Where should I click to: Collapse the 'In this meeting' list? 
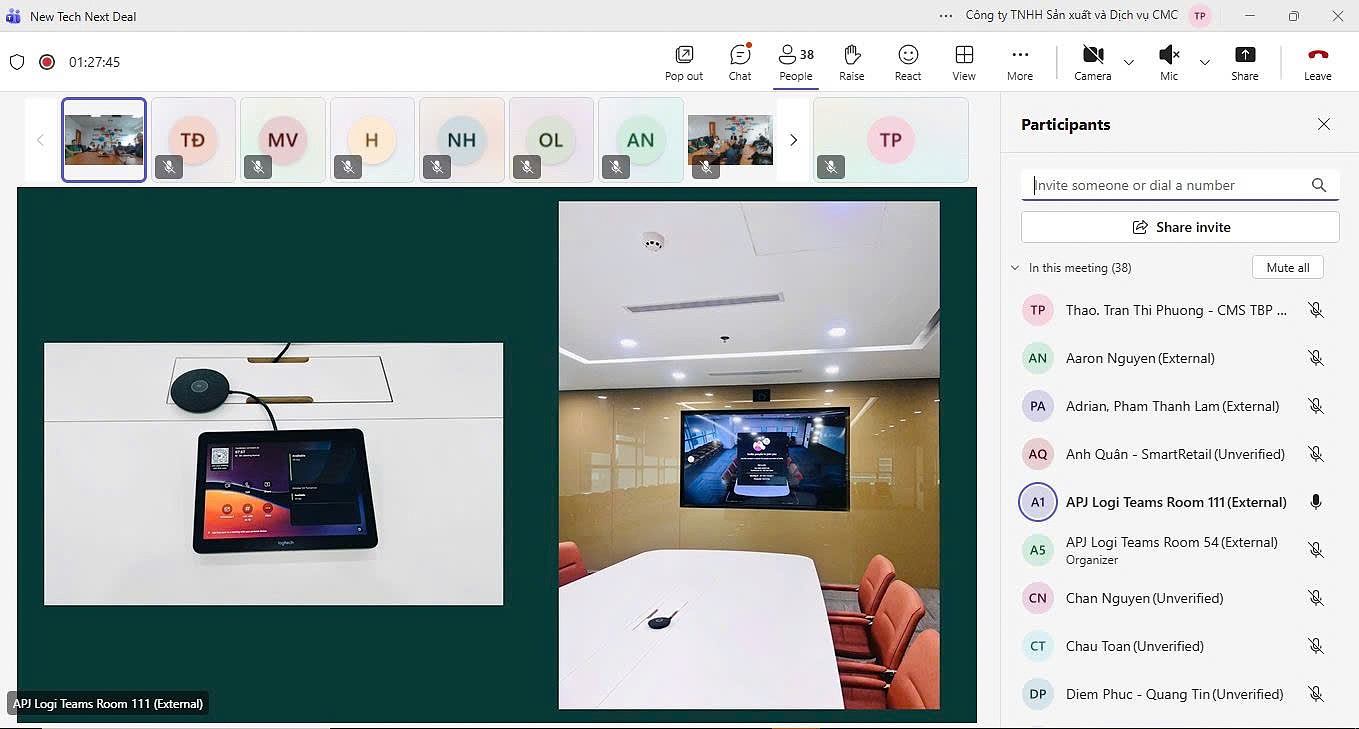tap(1015, 268)
